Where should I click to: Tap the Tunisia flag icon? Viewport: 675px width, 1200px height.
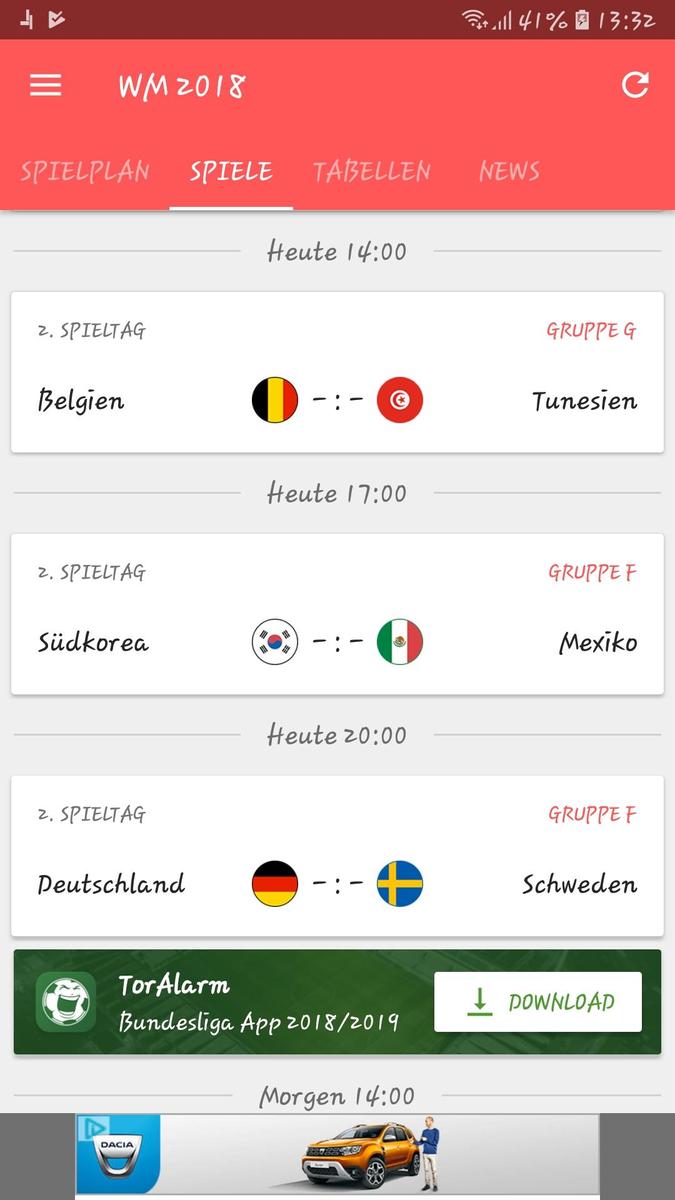click(400, 401)
